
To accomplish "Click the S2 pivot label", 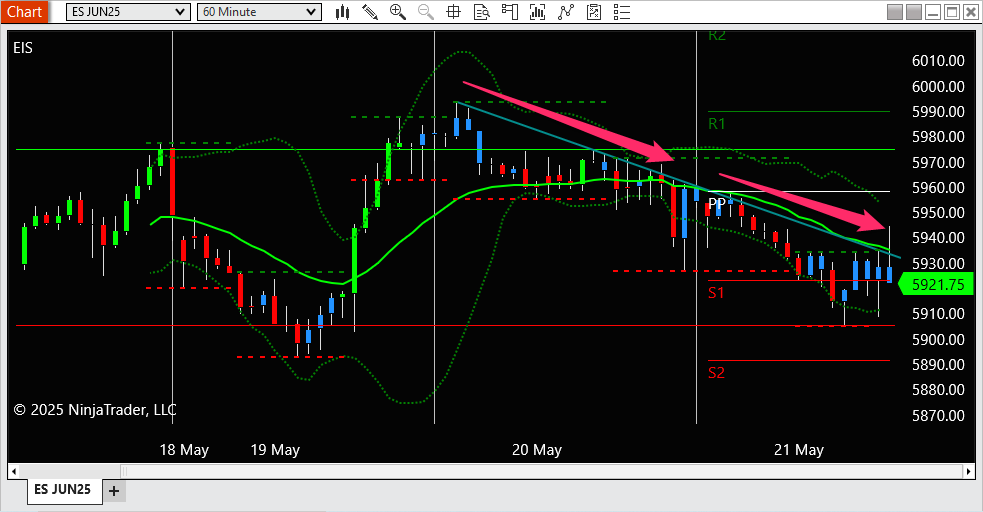I will [x=716, y=373].
